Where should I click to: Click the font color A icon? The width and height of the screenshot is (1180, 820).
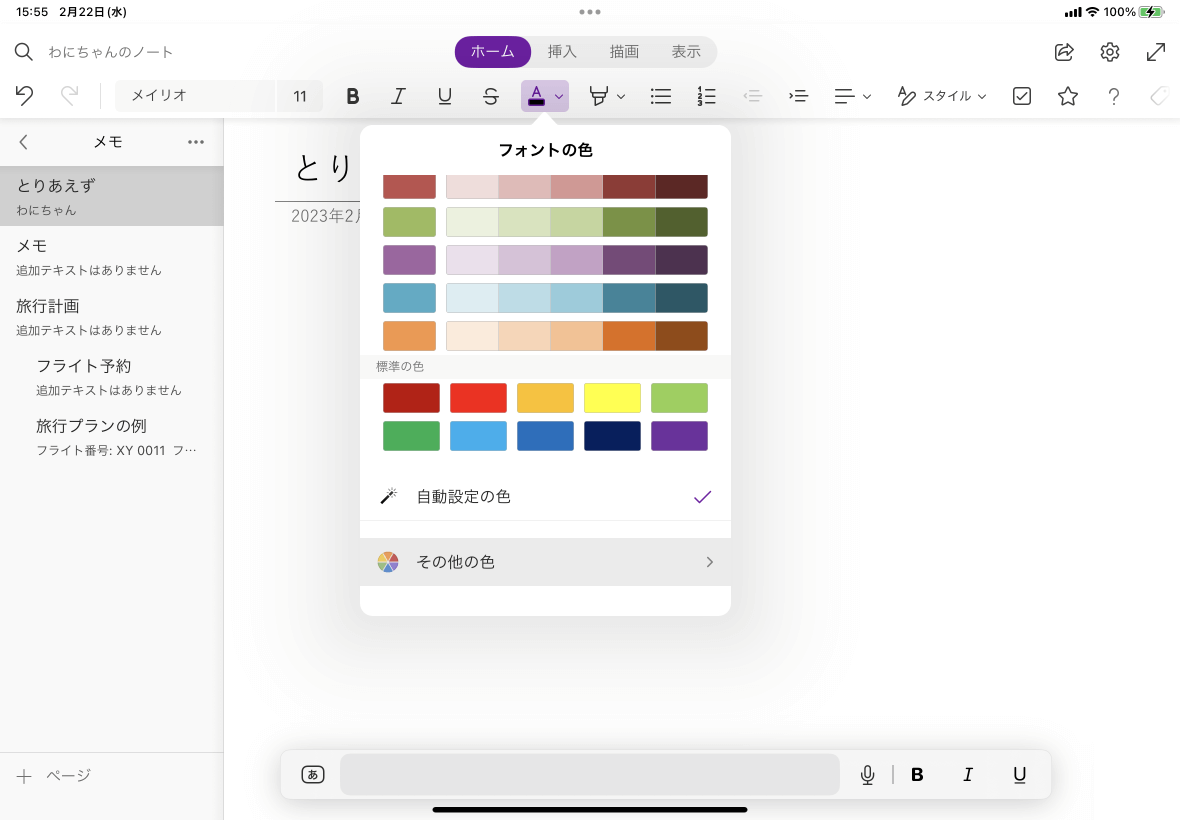537,96
